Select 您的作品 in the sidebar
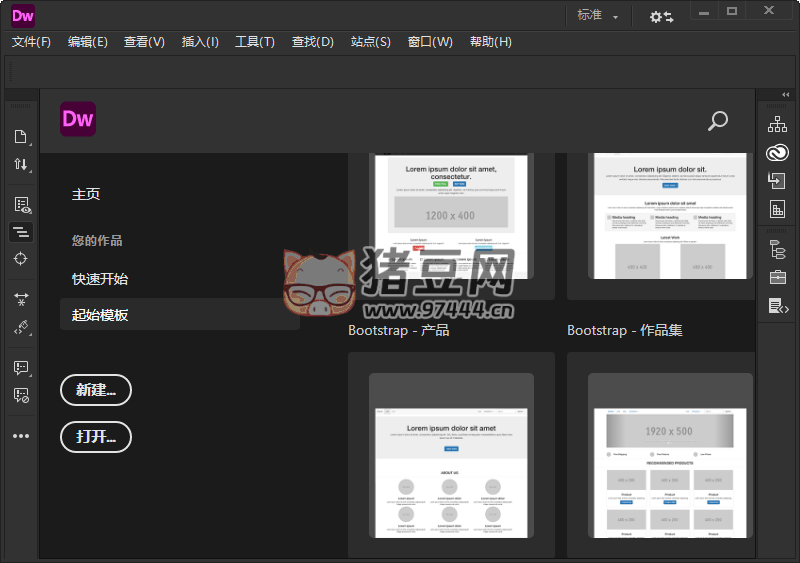800x563 pixels. pos(97,240)
